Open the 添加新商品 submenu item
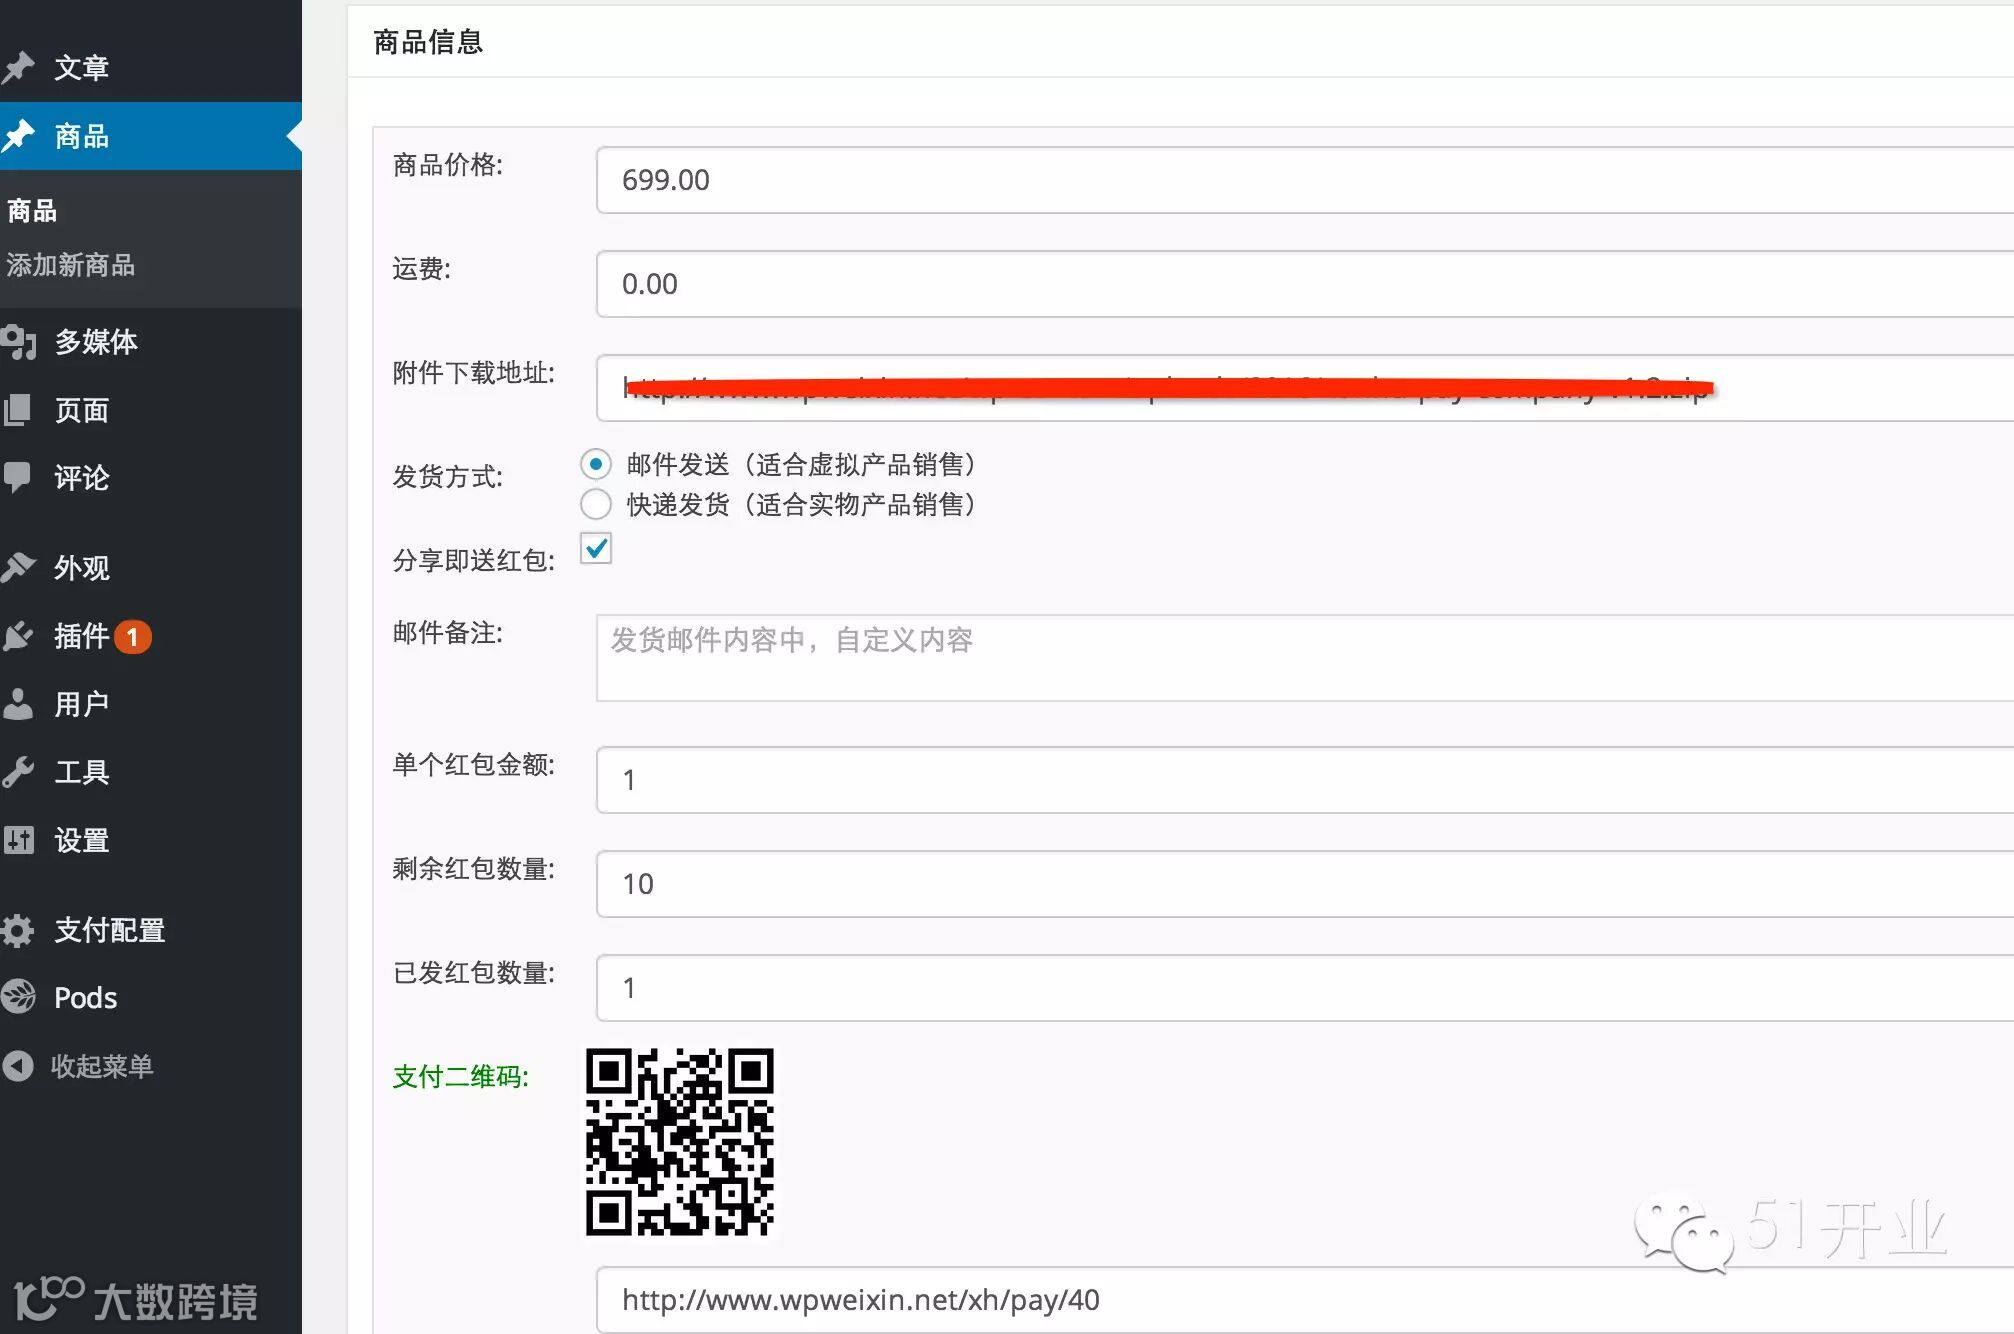 click(70, 265)
